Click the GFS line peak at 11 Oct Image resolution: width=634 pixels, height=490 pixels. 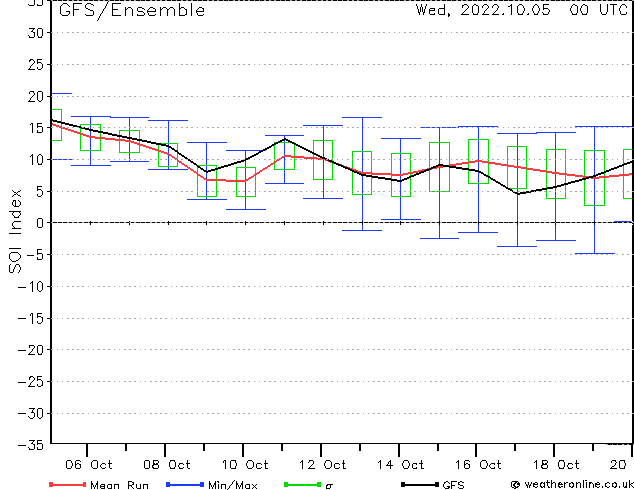point(285,139)
